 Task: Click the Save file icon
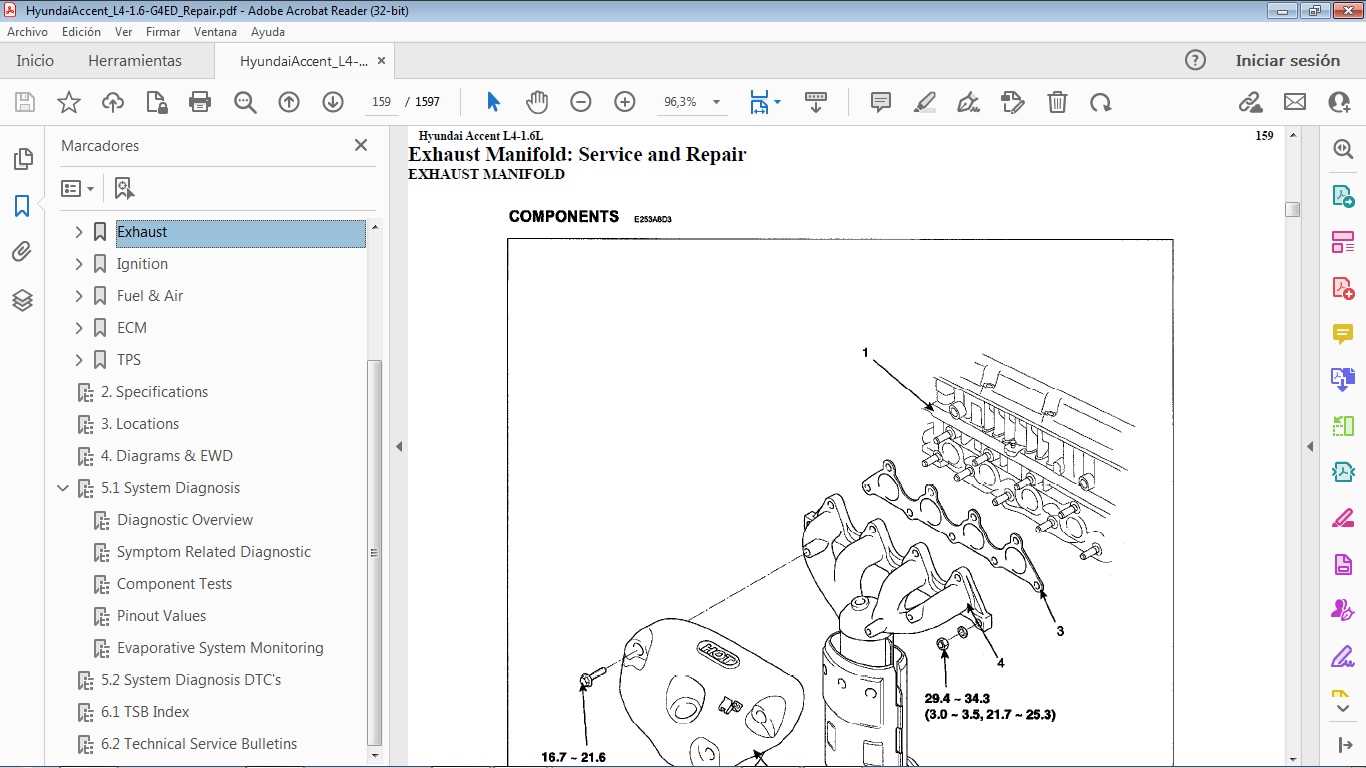(25, 102)
